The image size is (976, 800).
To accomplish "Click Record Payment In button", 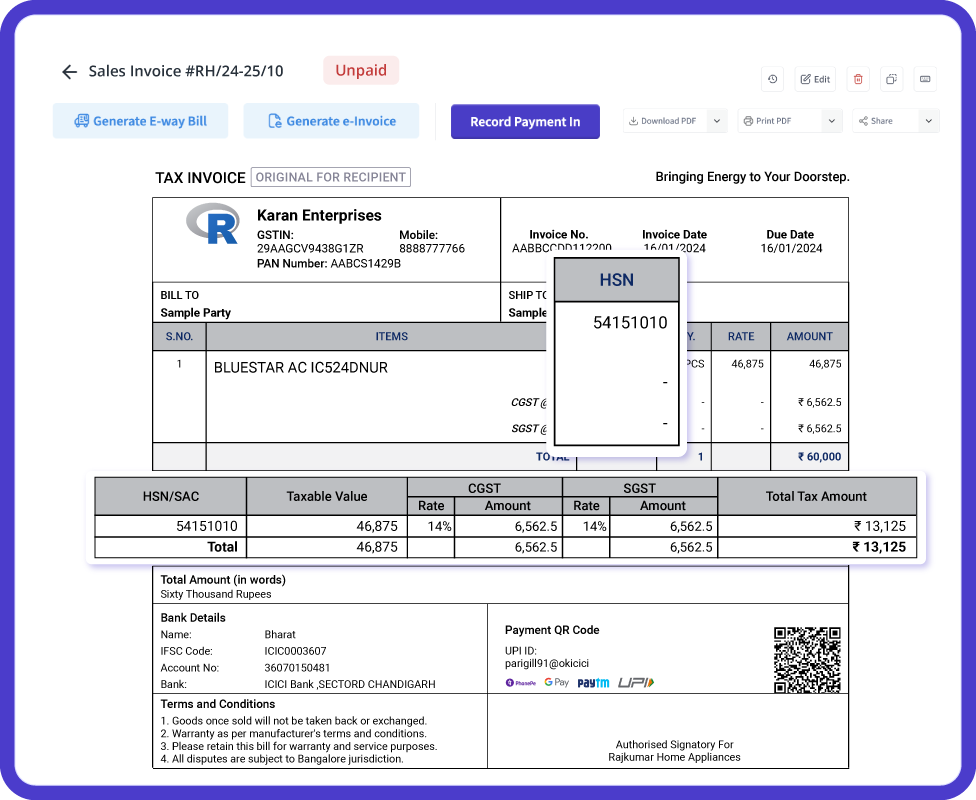I will click(525, 121).
